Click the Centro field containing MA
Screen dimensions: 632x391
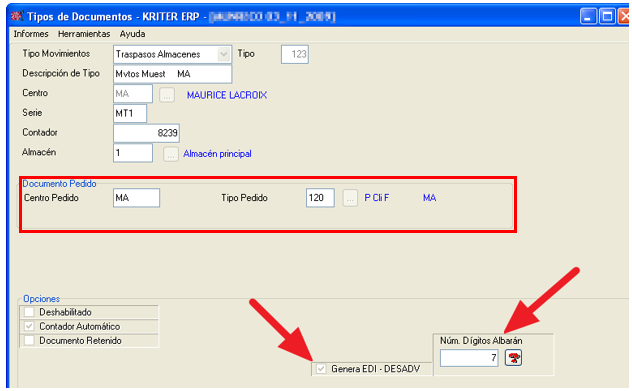(133, 94)
